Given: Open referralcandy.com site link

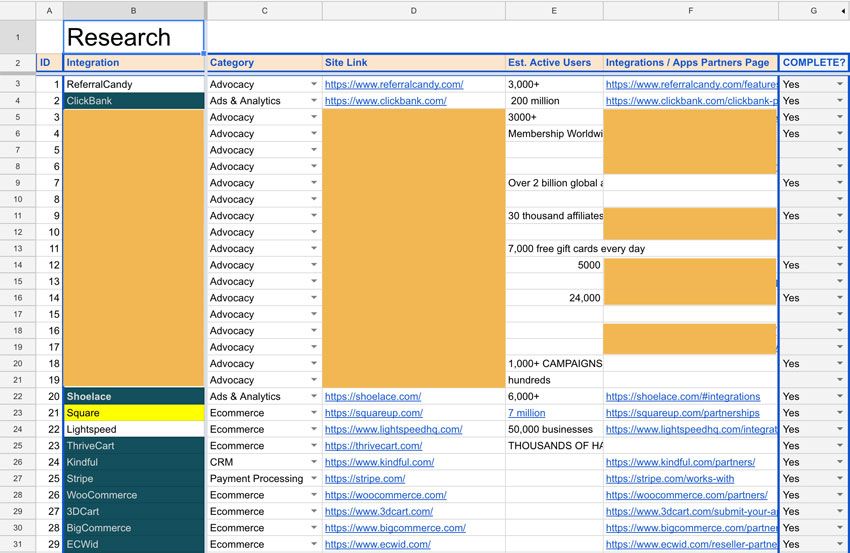Looking at the screenshot, I should [x=394, y=84].
